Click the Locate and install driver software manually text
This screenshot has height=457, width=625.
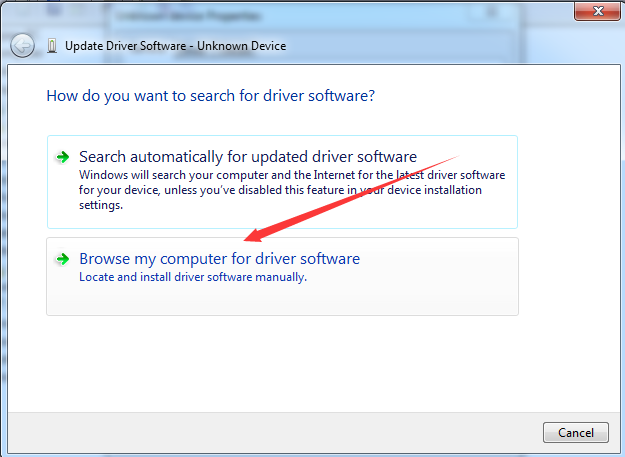point(192,277)
